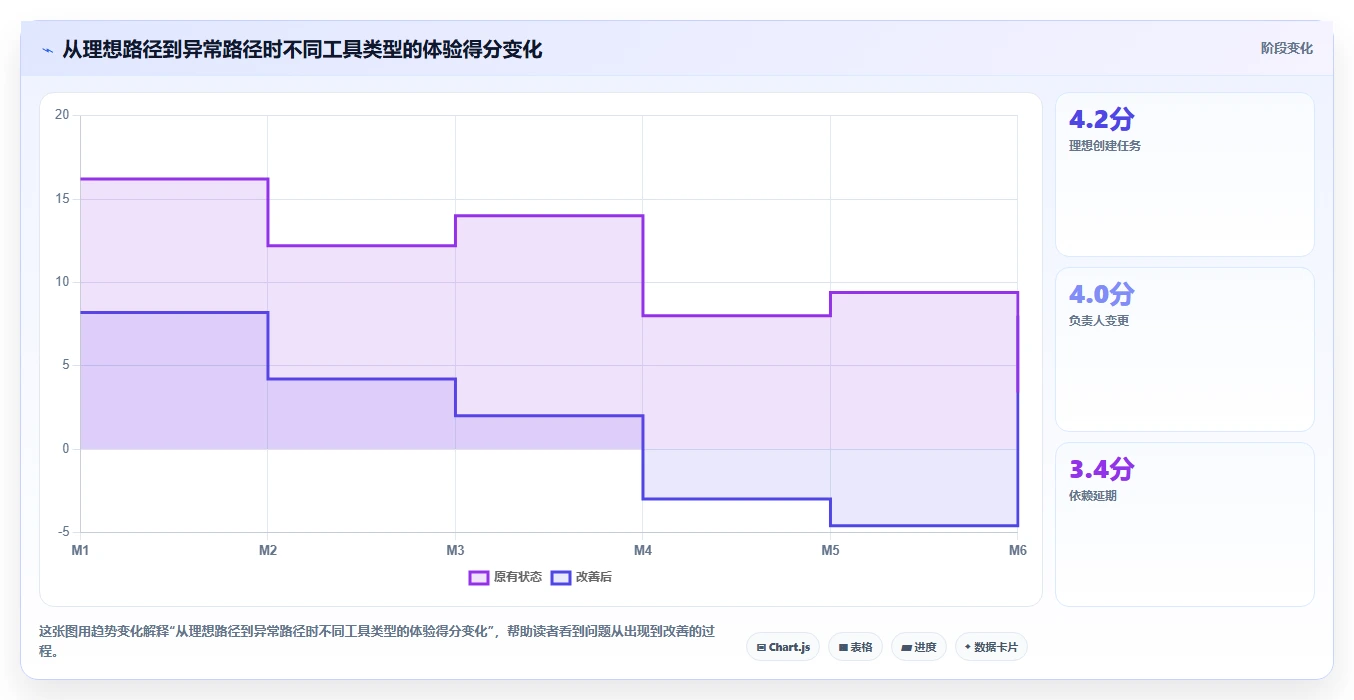Click the M5 x-axis label
This screenshot has width=1354, height=700.
click(x=830, y=550)
